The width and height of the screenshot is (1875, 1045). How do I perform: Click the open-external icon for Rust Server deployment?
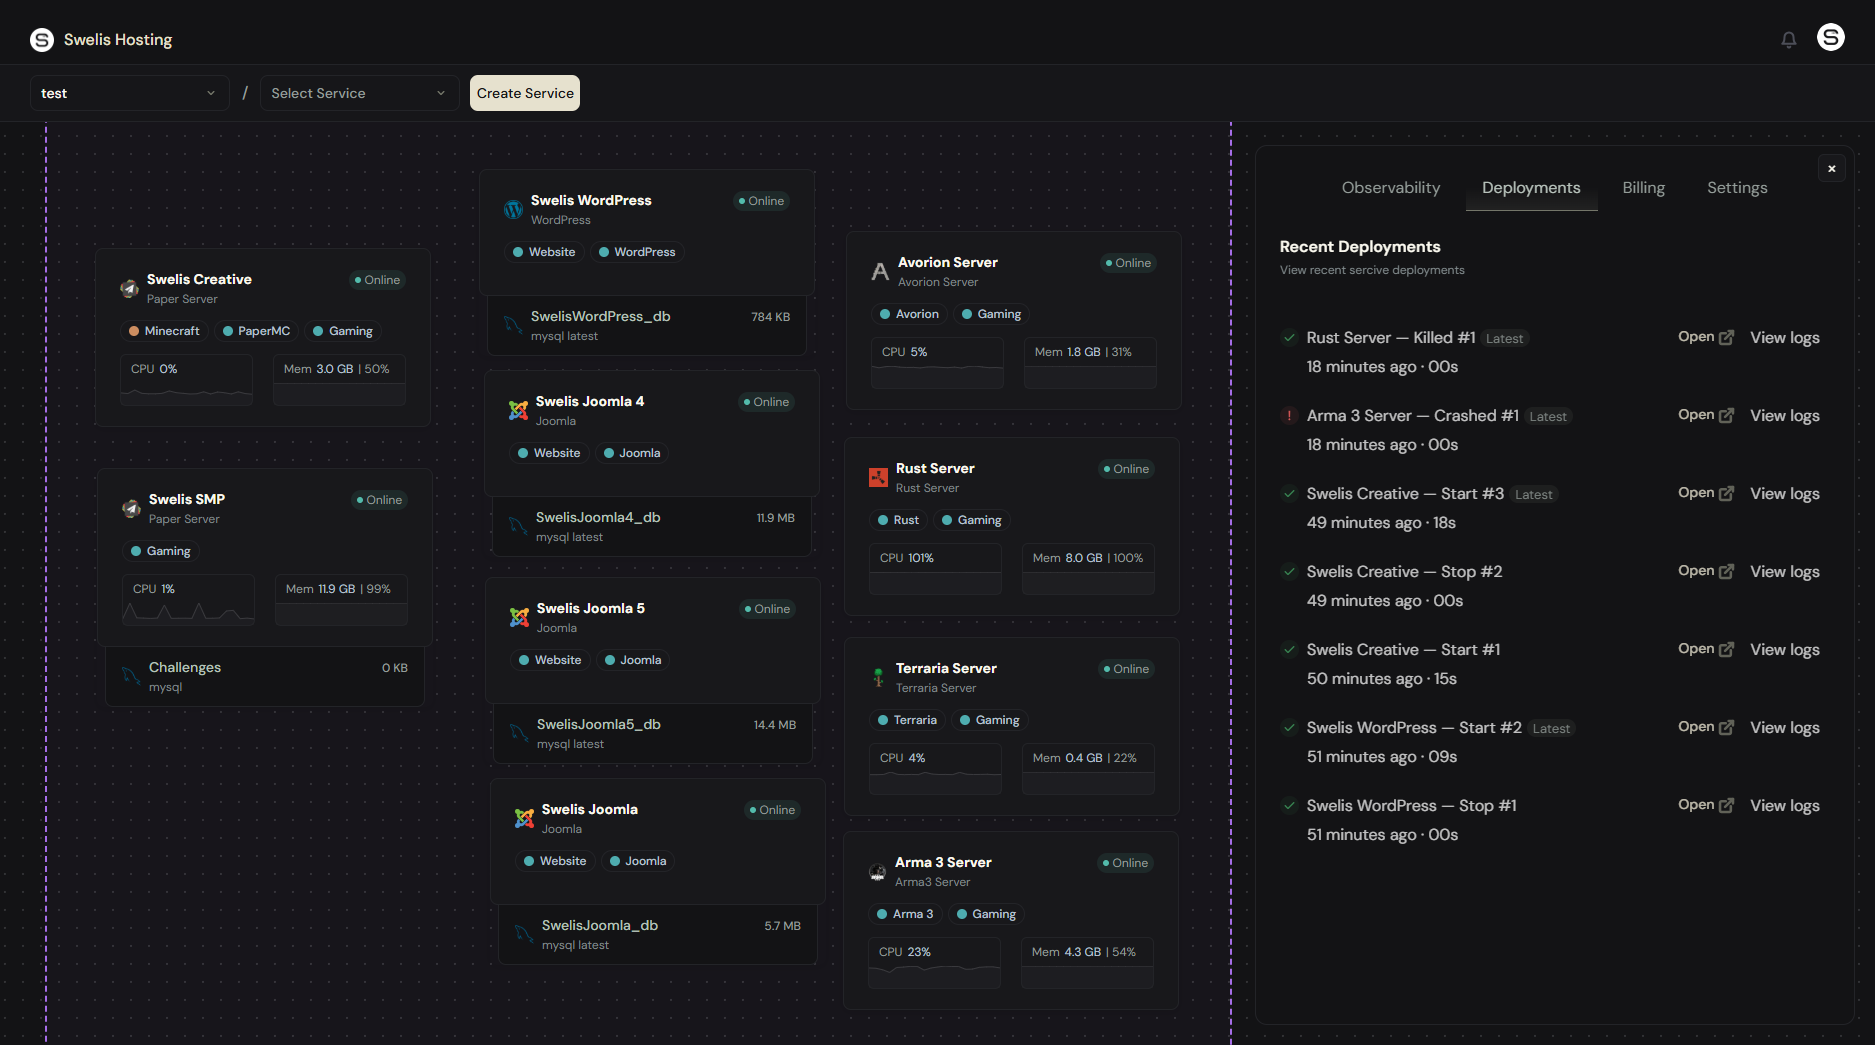(x=1726, y=338)
